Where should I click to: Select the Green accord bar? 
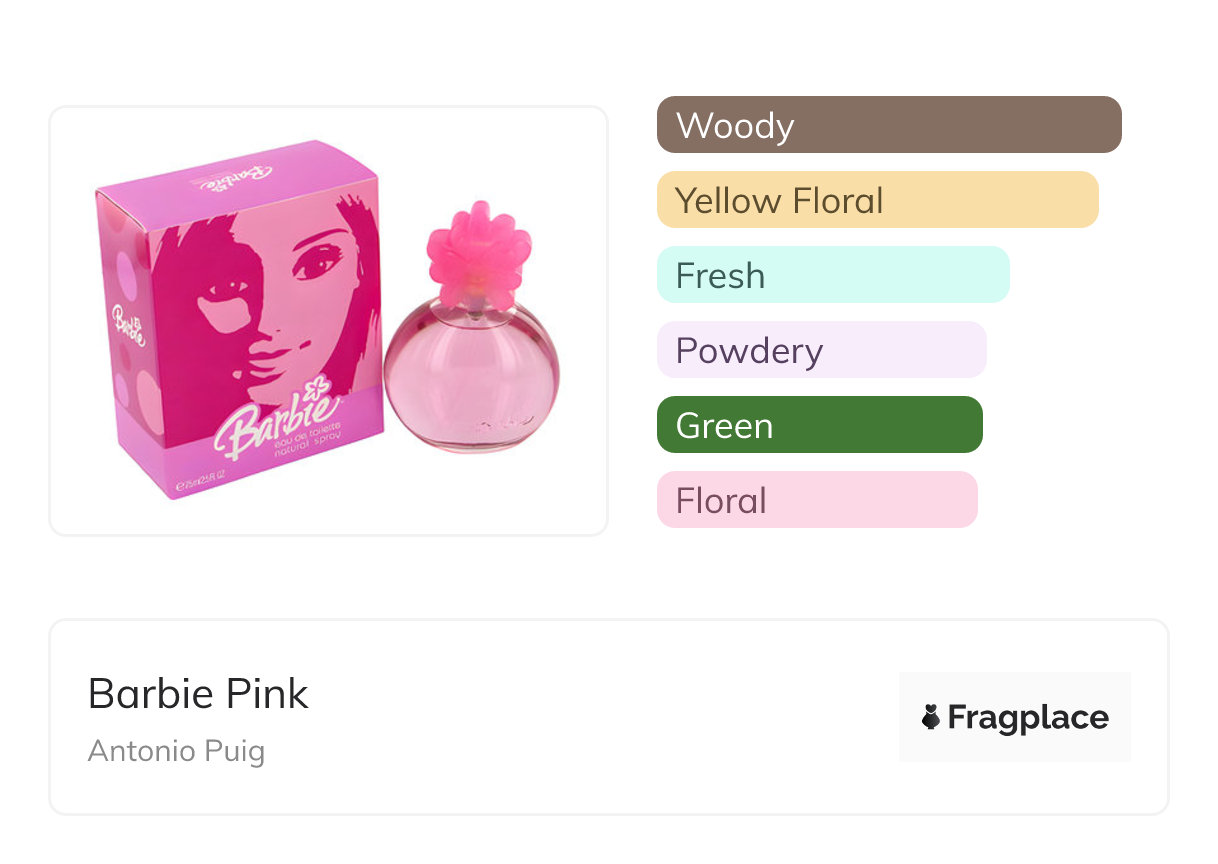coord(819,425)
